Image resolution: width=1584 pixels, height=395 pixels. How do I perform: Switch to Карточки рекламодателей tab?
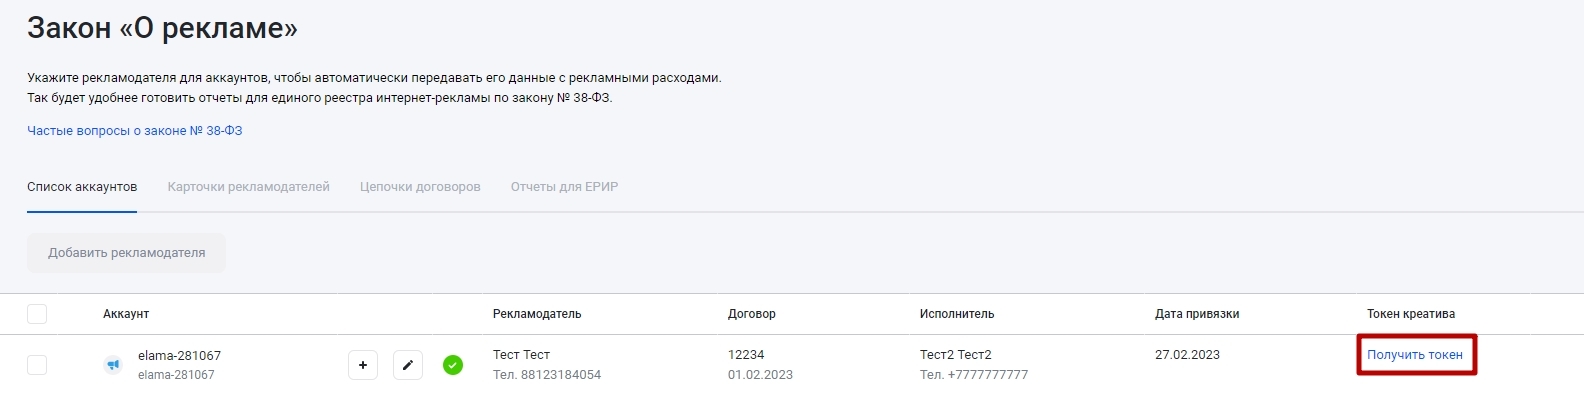click(249, 187)
